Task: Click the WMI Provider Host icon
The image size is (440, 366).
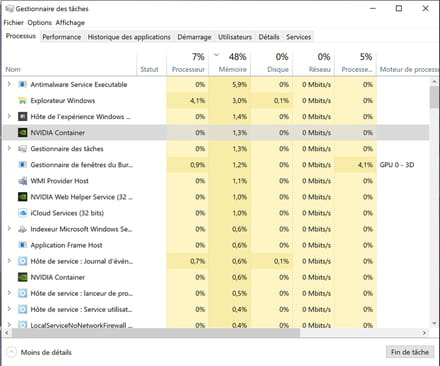Action: point(22,181)
